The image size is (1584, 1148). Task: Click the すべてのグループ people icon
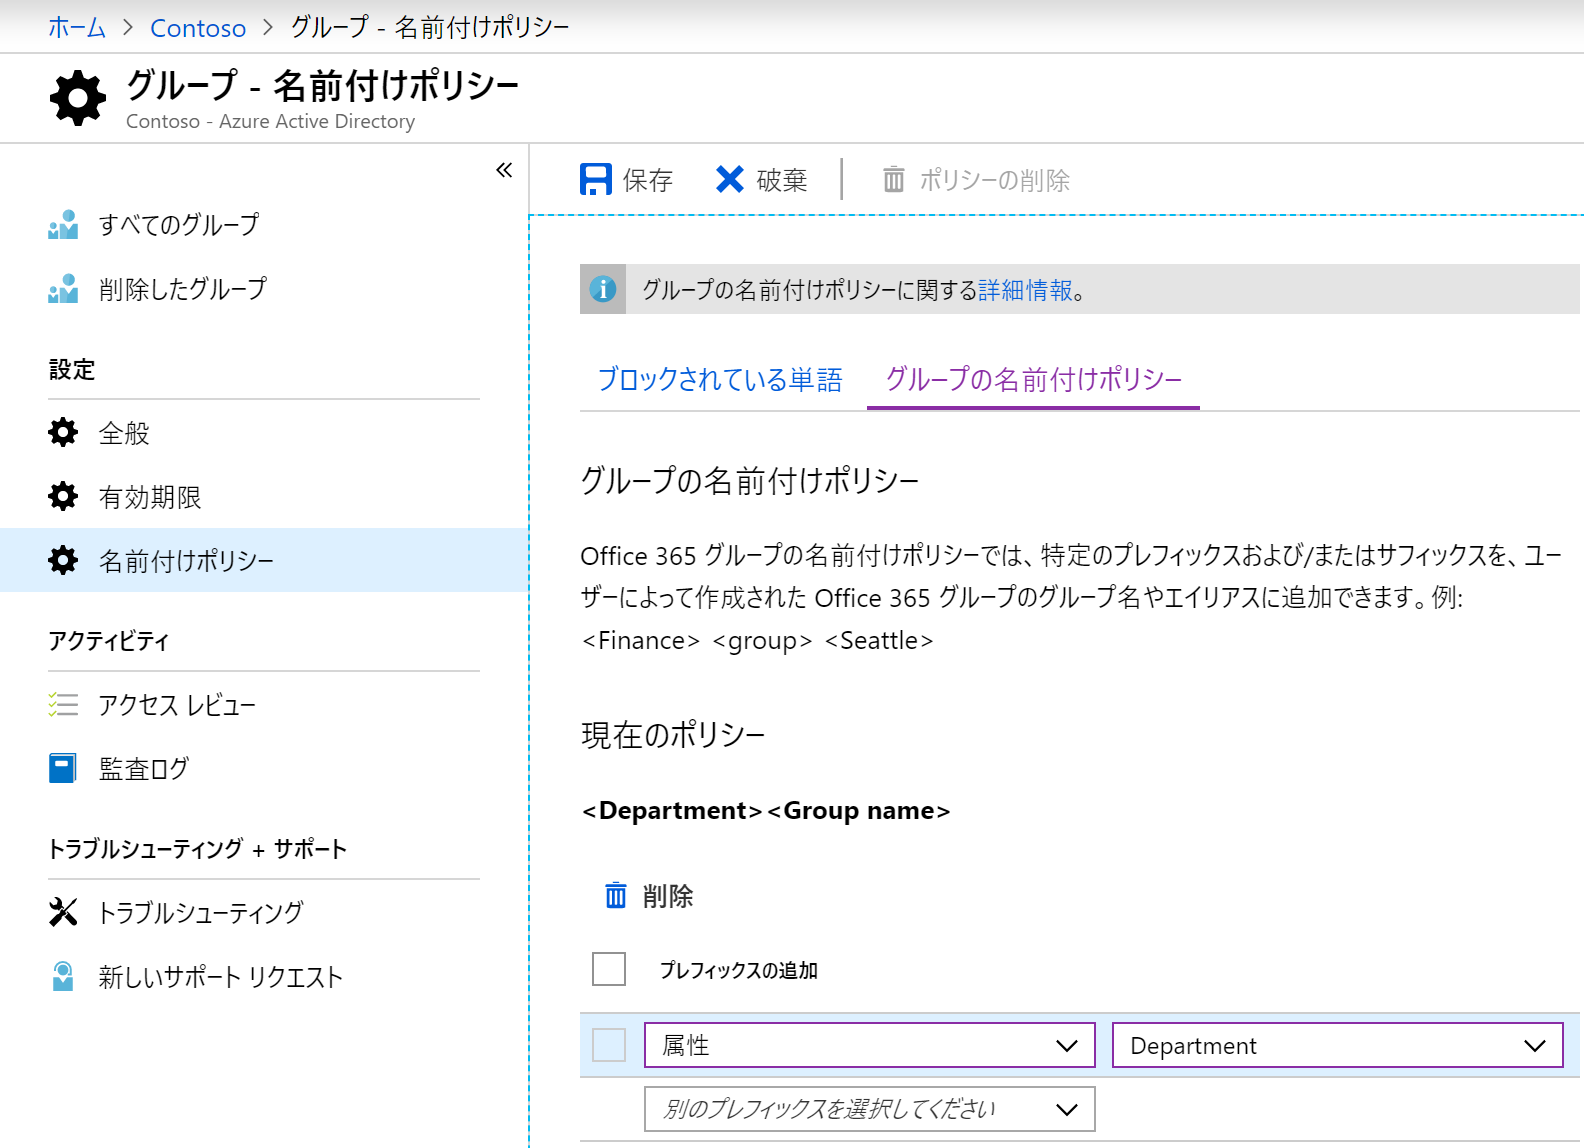(x=63, y=225)
